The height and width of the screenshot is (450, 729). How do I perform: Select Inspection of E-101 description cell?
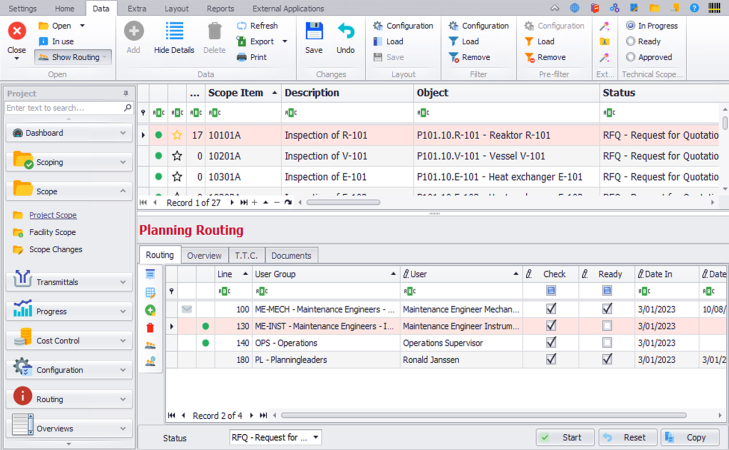point(347,177)
